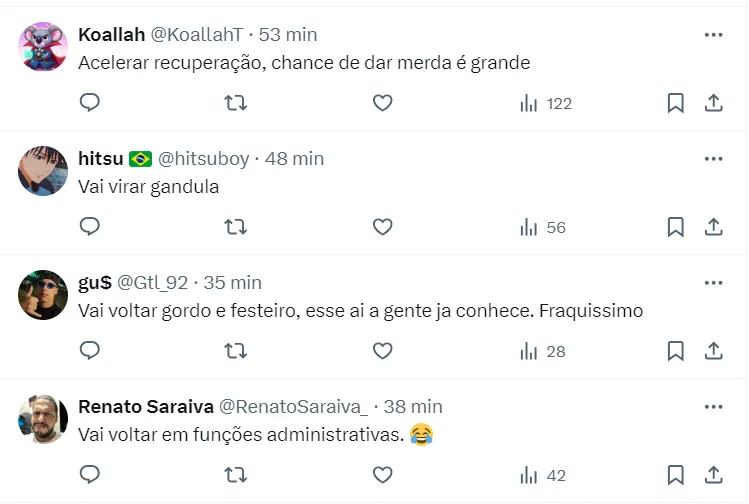Open the Renato Saraiva profile name

pyautogui.click(x=145, y=407)
